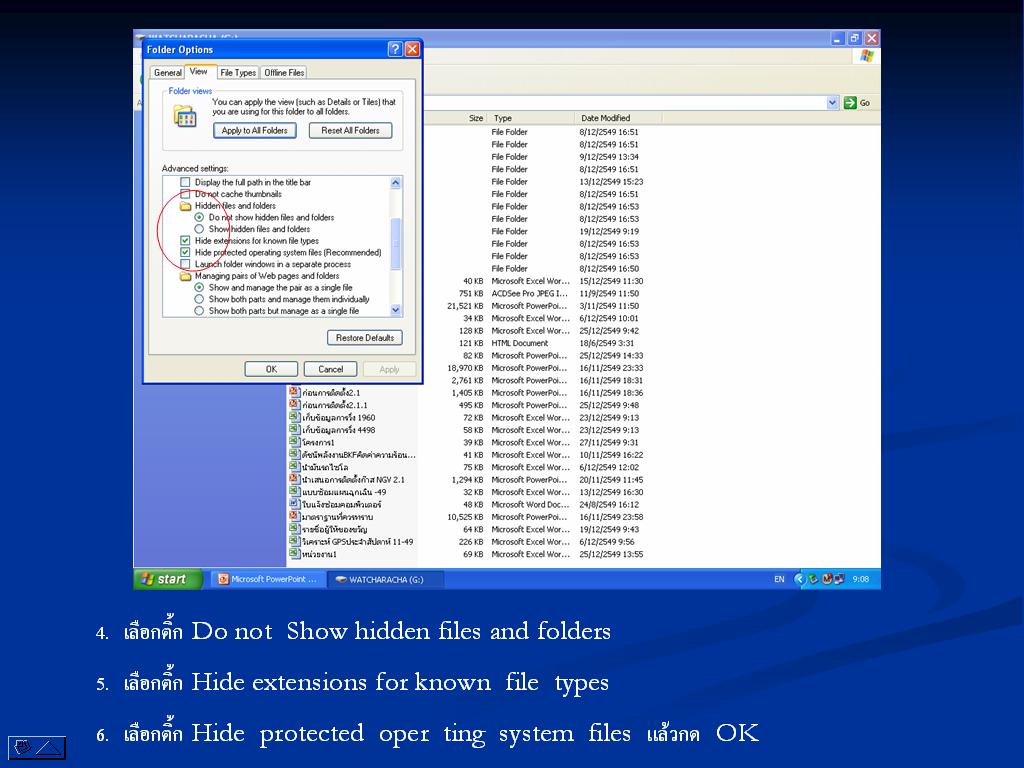Click the Microsoft PowerPoint taskbar item
Screen dimensions: 1024x768
[x=267, y=579]
